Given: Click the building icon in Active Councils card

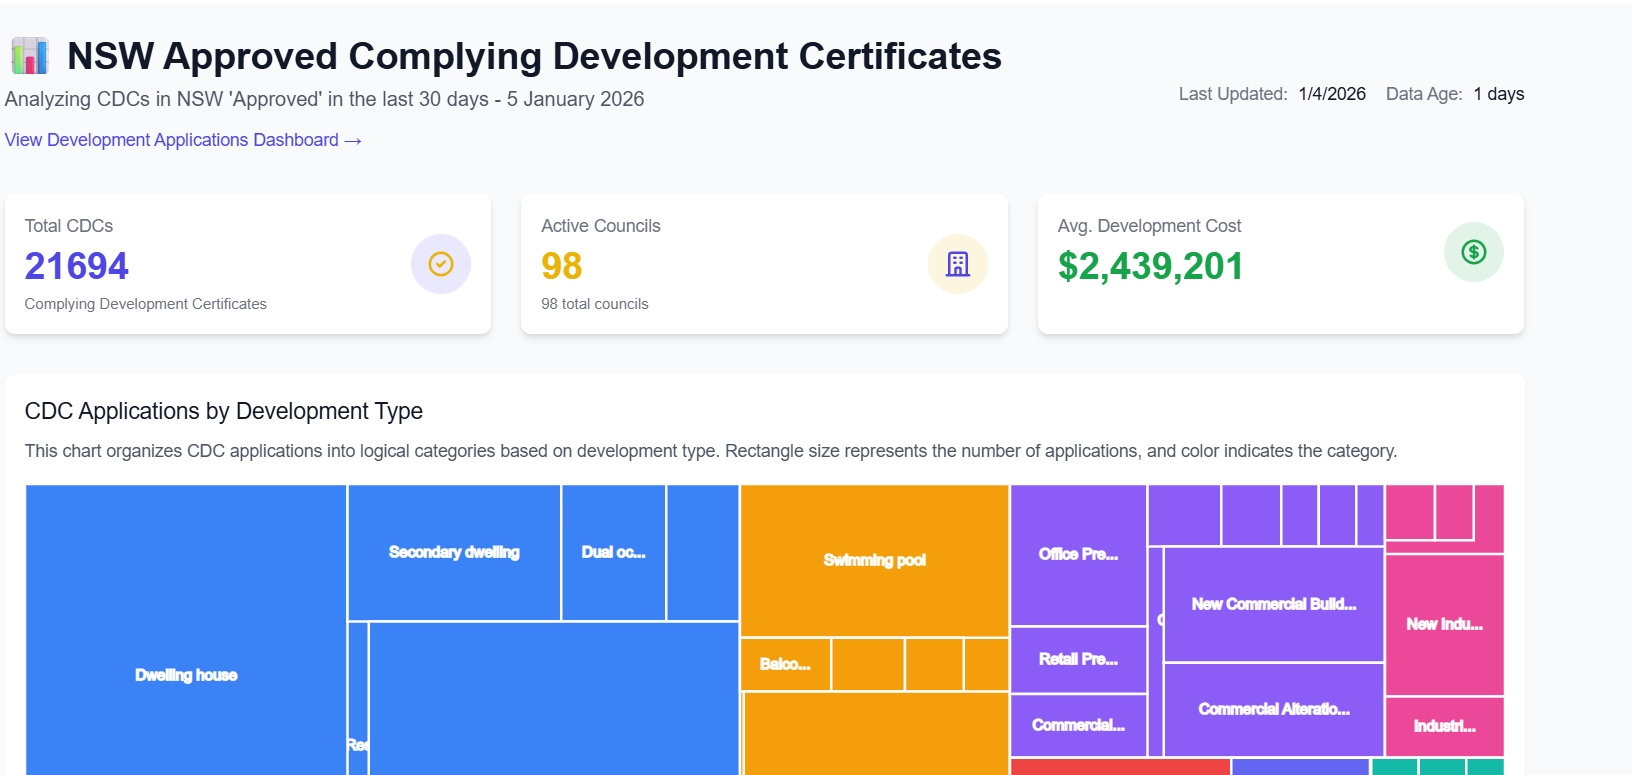Looking at the screenshot, I should [x=957, y=264].
